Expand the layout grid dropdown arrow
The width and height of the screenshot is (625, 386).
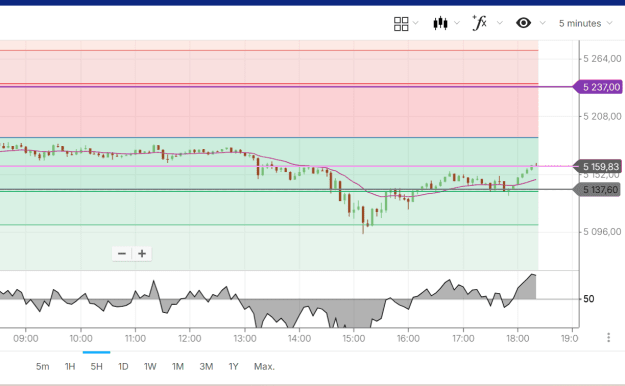point(415,23)
